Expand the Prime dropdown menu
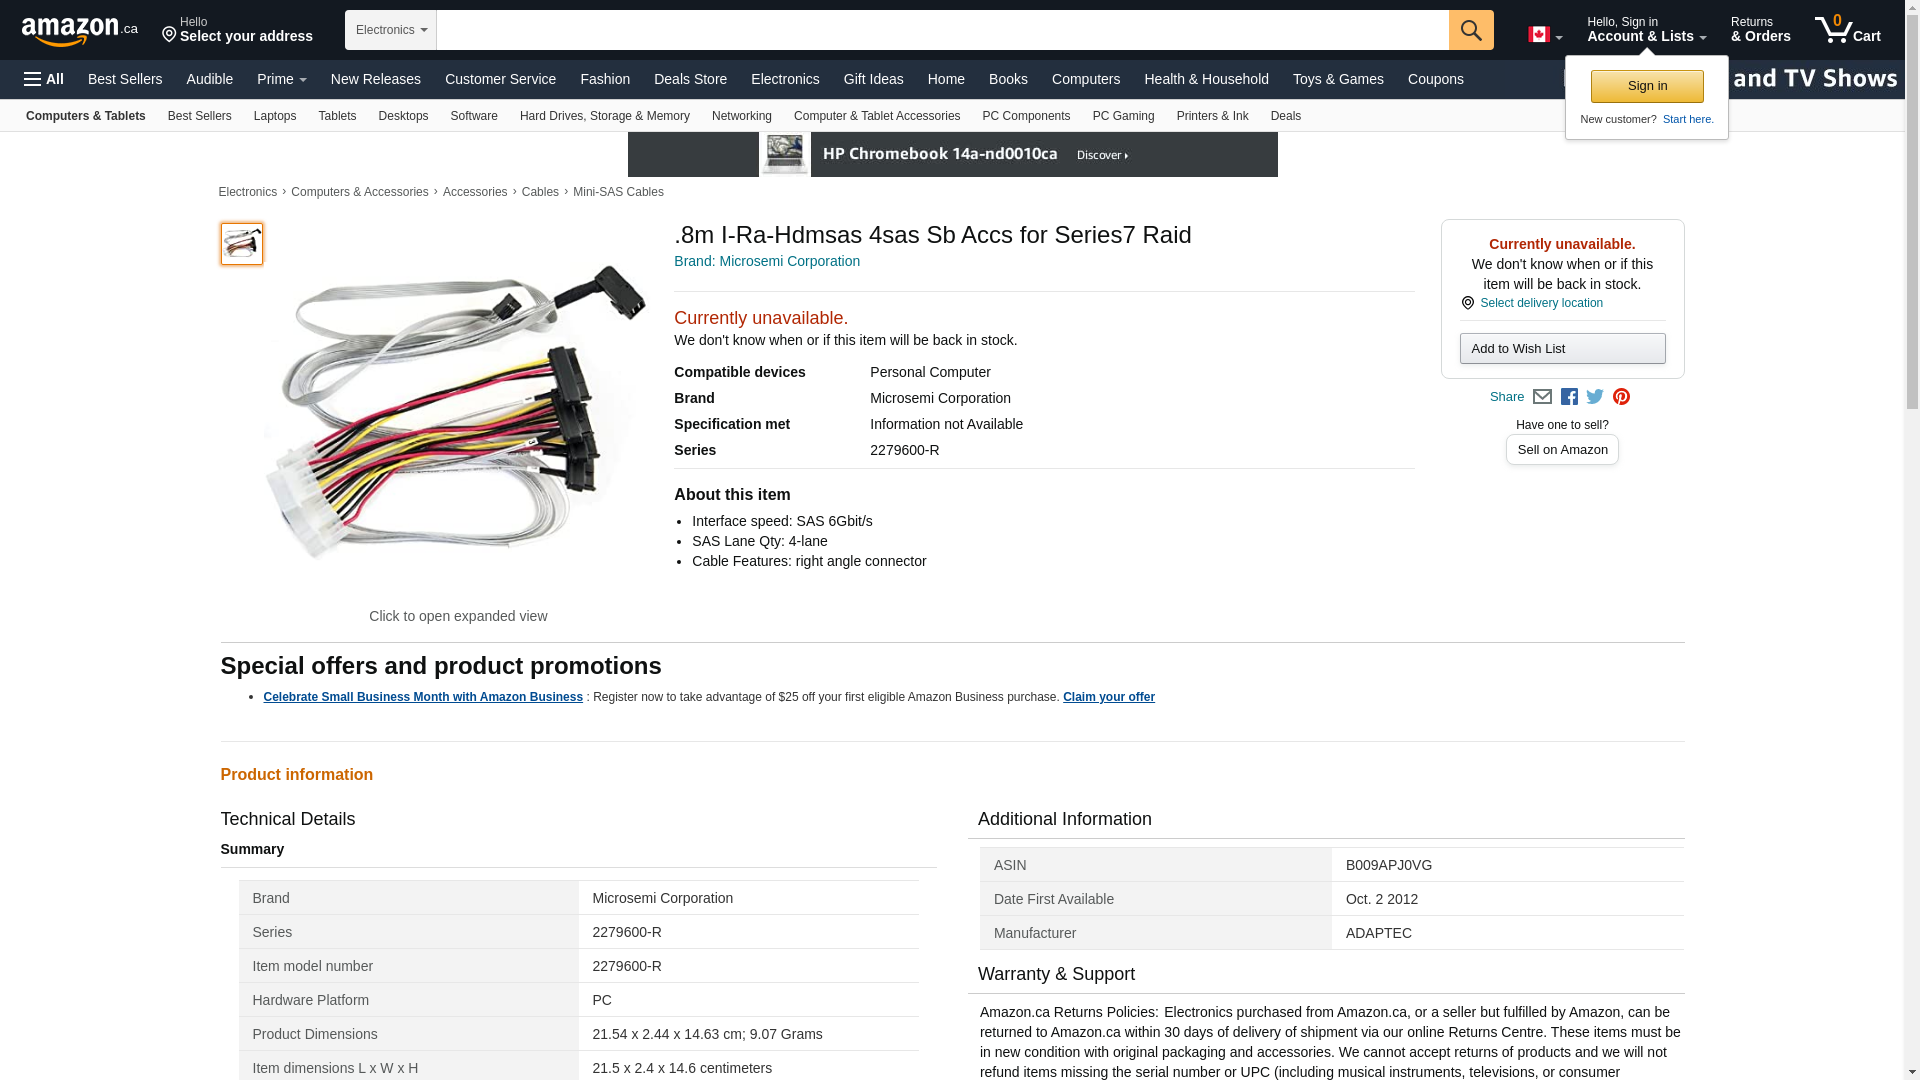Viewport: 1920px width, 1080px height. click(281, 79)
